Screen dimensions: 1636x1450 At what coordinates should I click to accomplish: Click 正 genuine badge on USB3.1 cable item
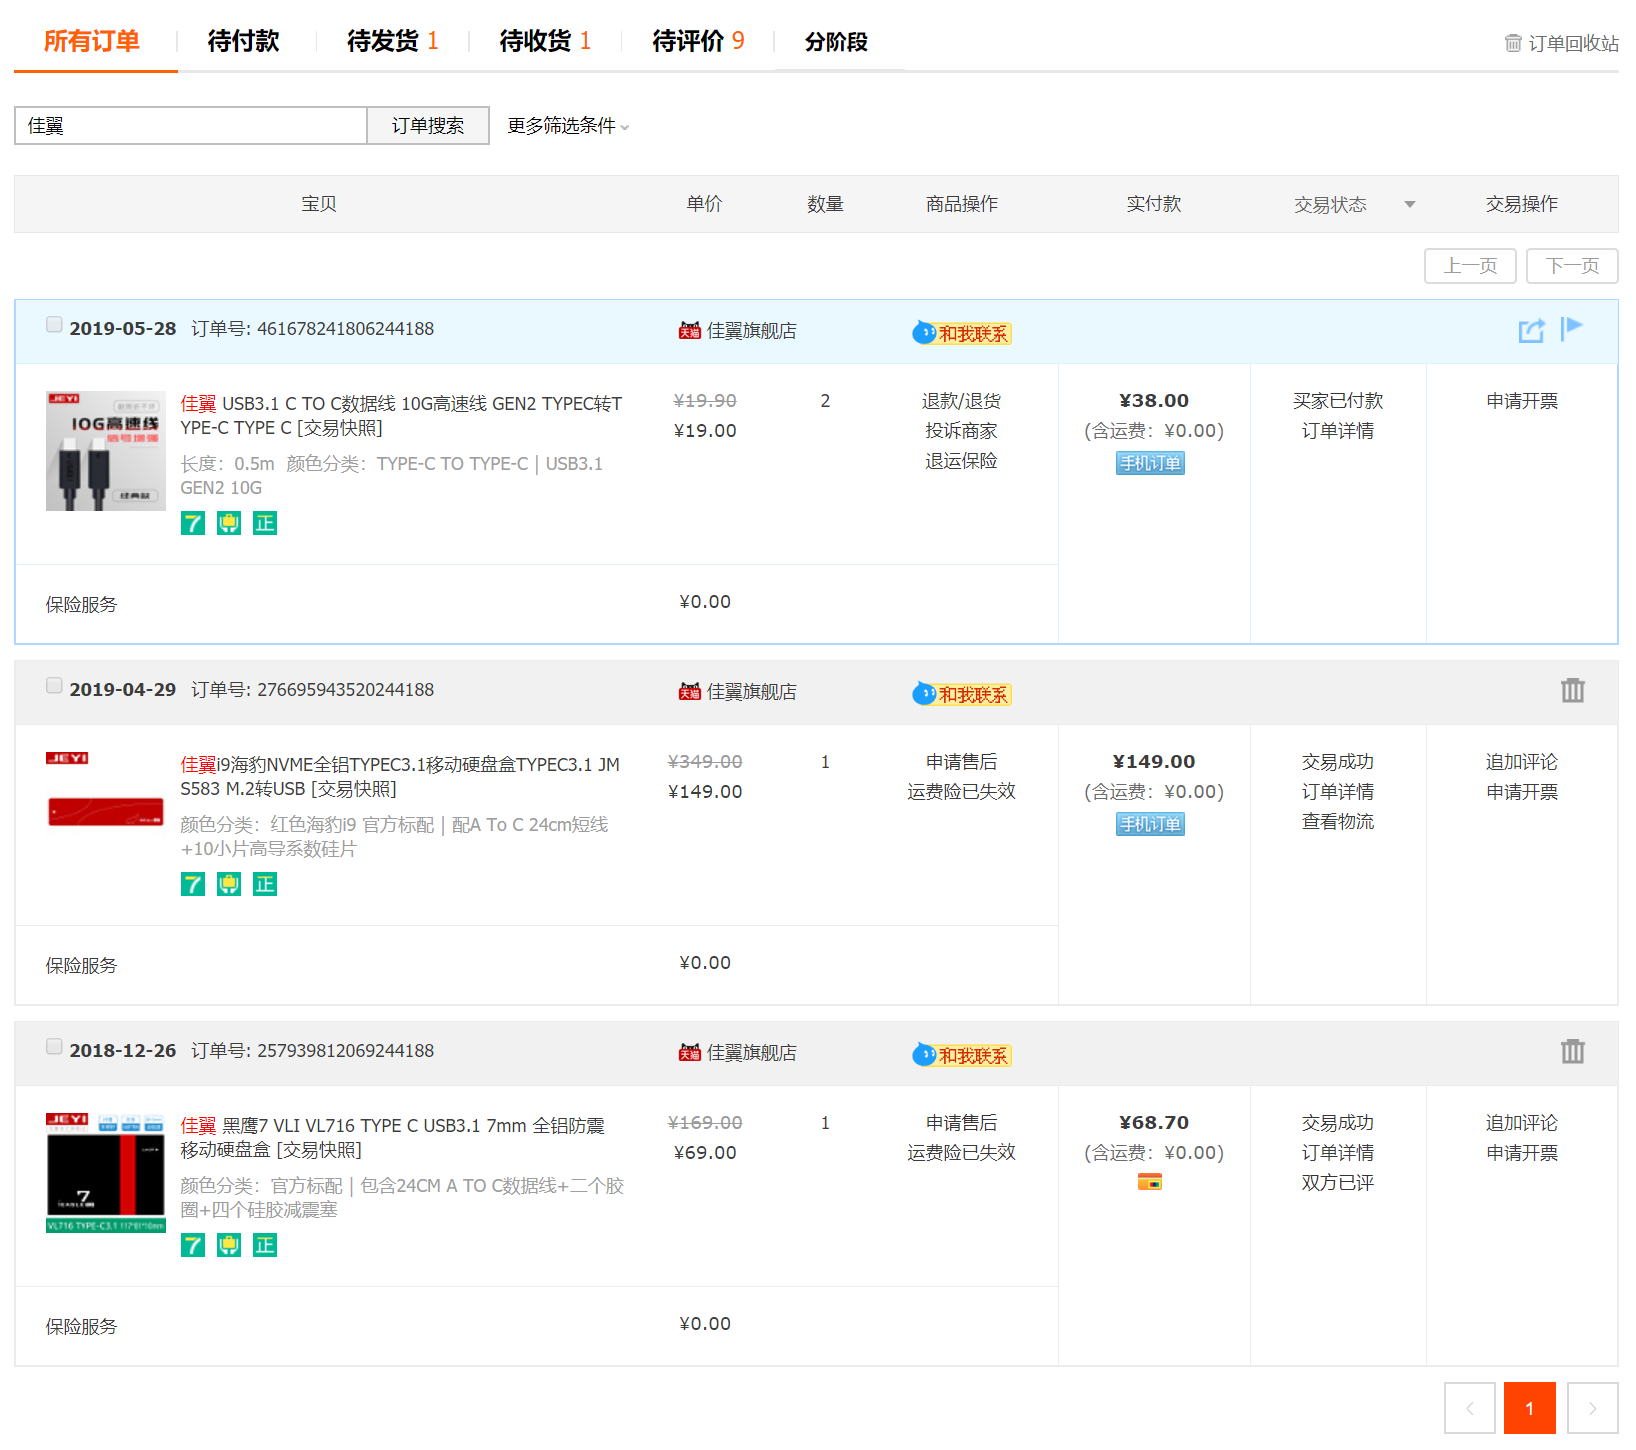pyautogui.click(x=265, y=523)
